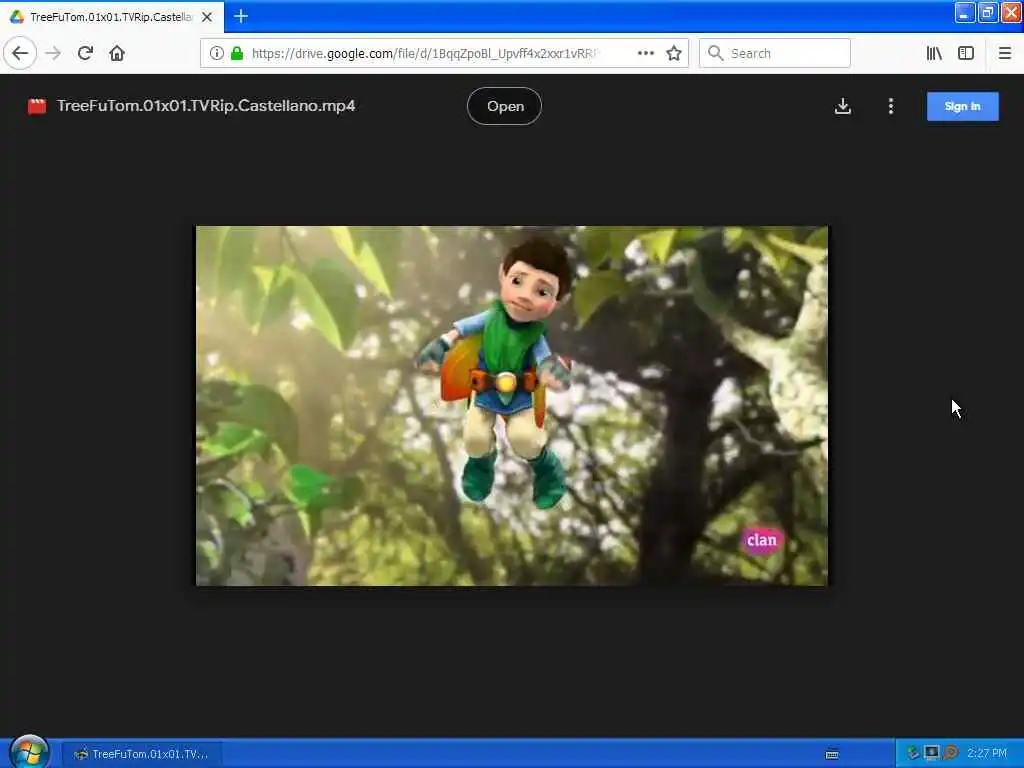The image size is (1024, 768).
Task: Select TreeFuTom taskbar window button
Action: [x=141, y=754]
